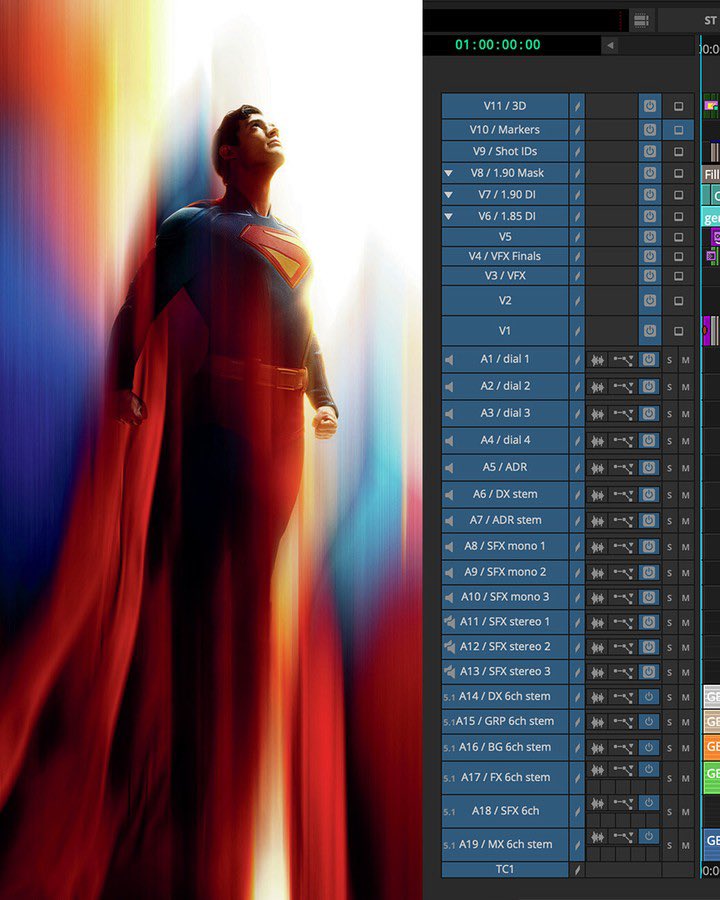Toggle monitor square on V8 / 1.90 Mask
Viewport: 720px width, 900px height.
tap(679, 173)
